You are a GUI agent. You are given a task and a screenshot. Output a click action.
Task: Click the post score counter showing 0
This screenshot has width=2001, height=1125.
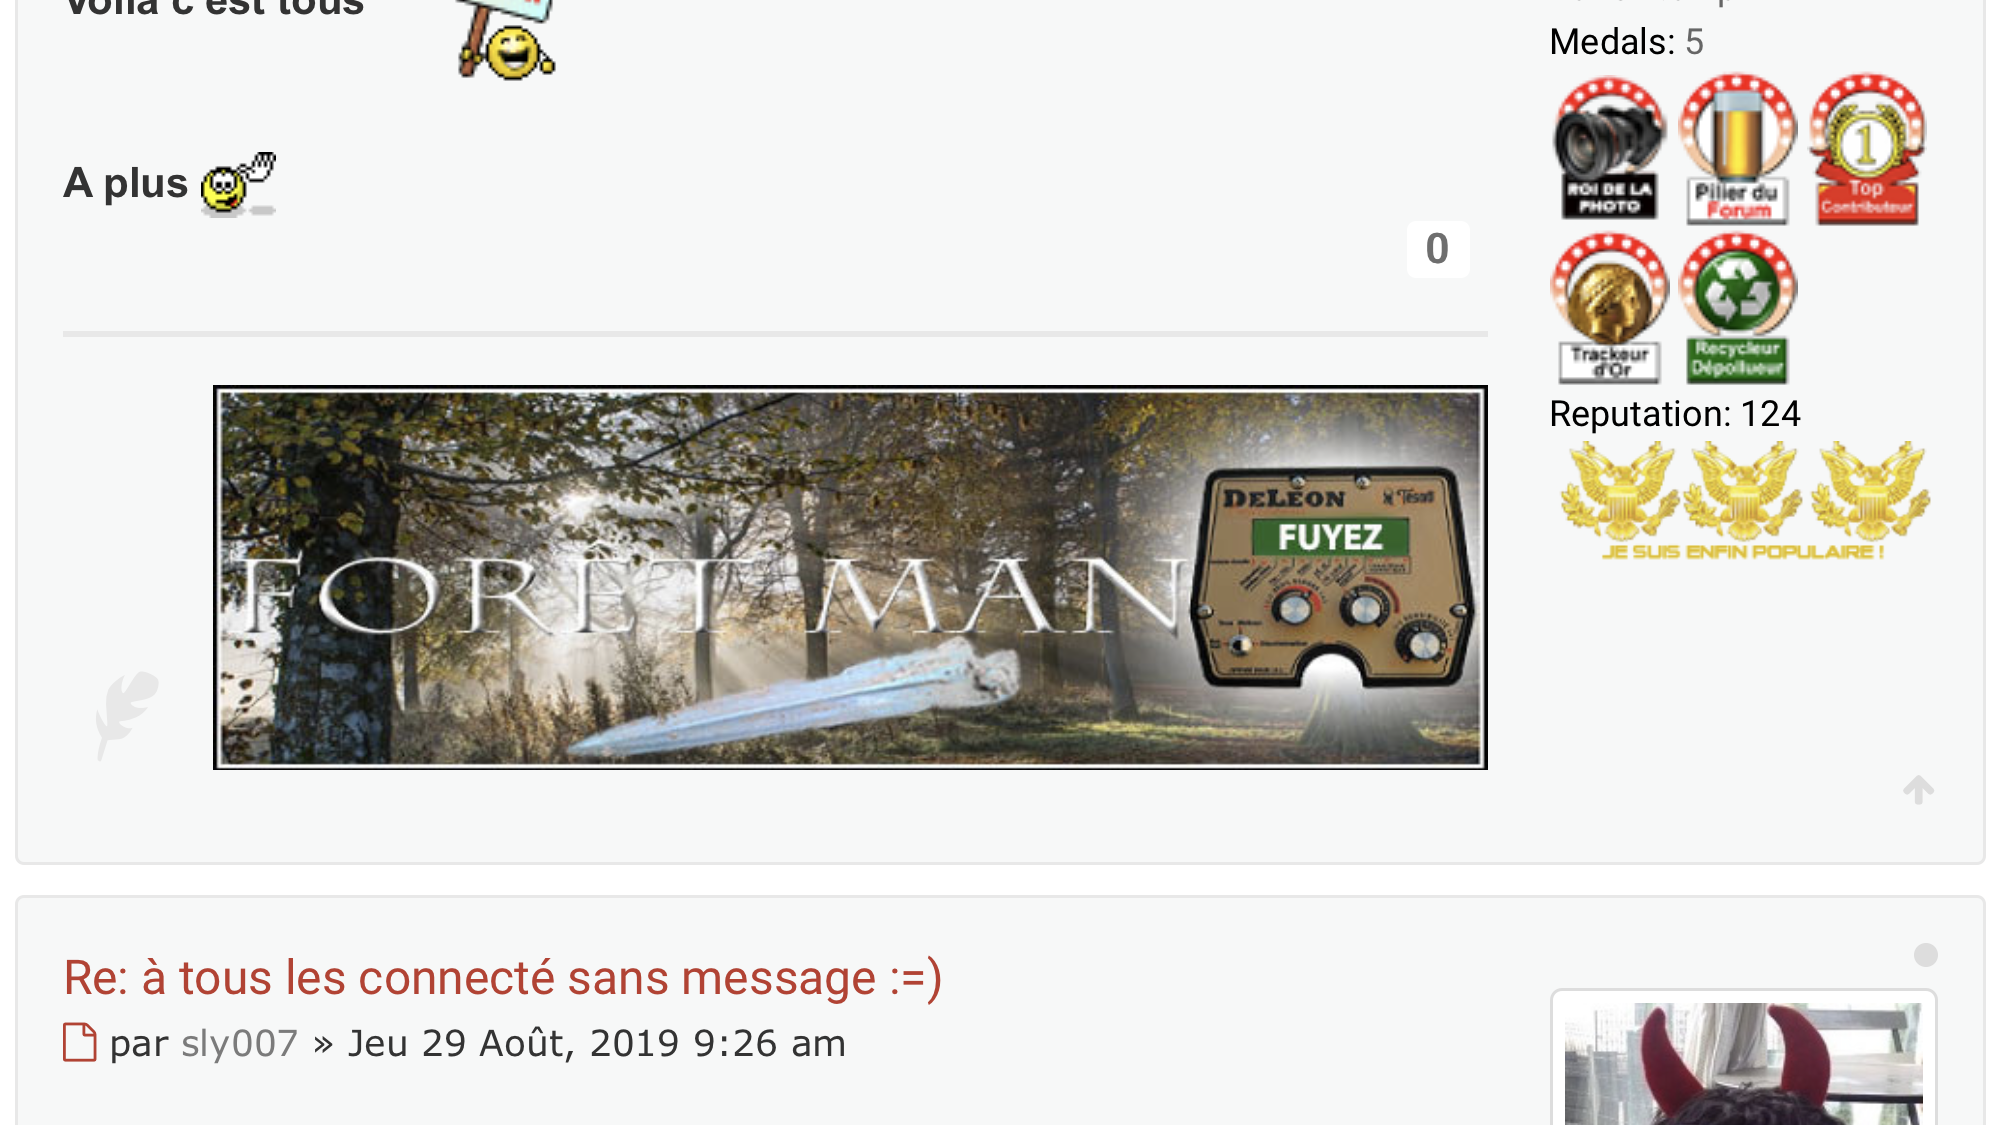tap(1437, 249)
